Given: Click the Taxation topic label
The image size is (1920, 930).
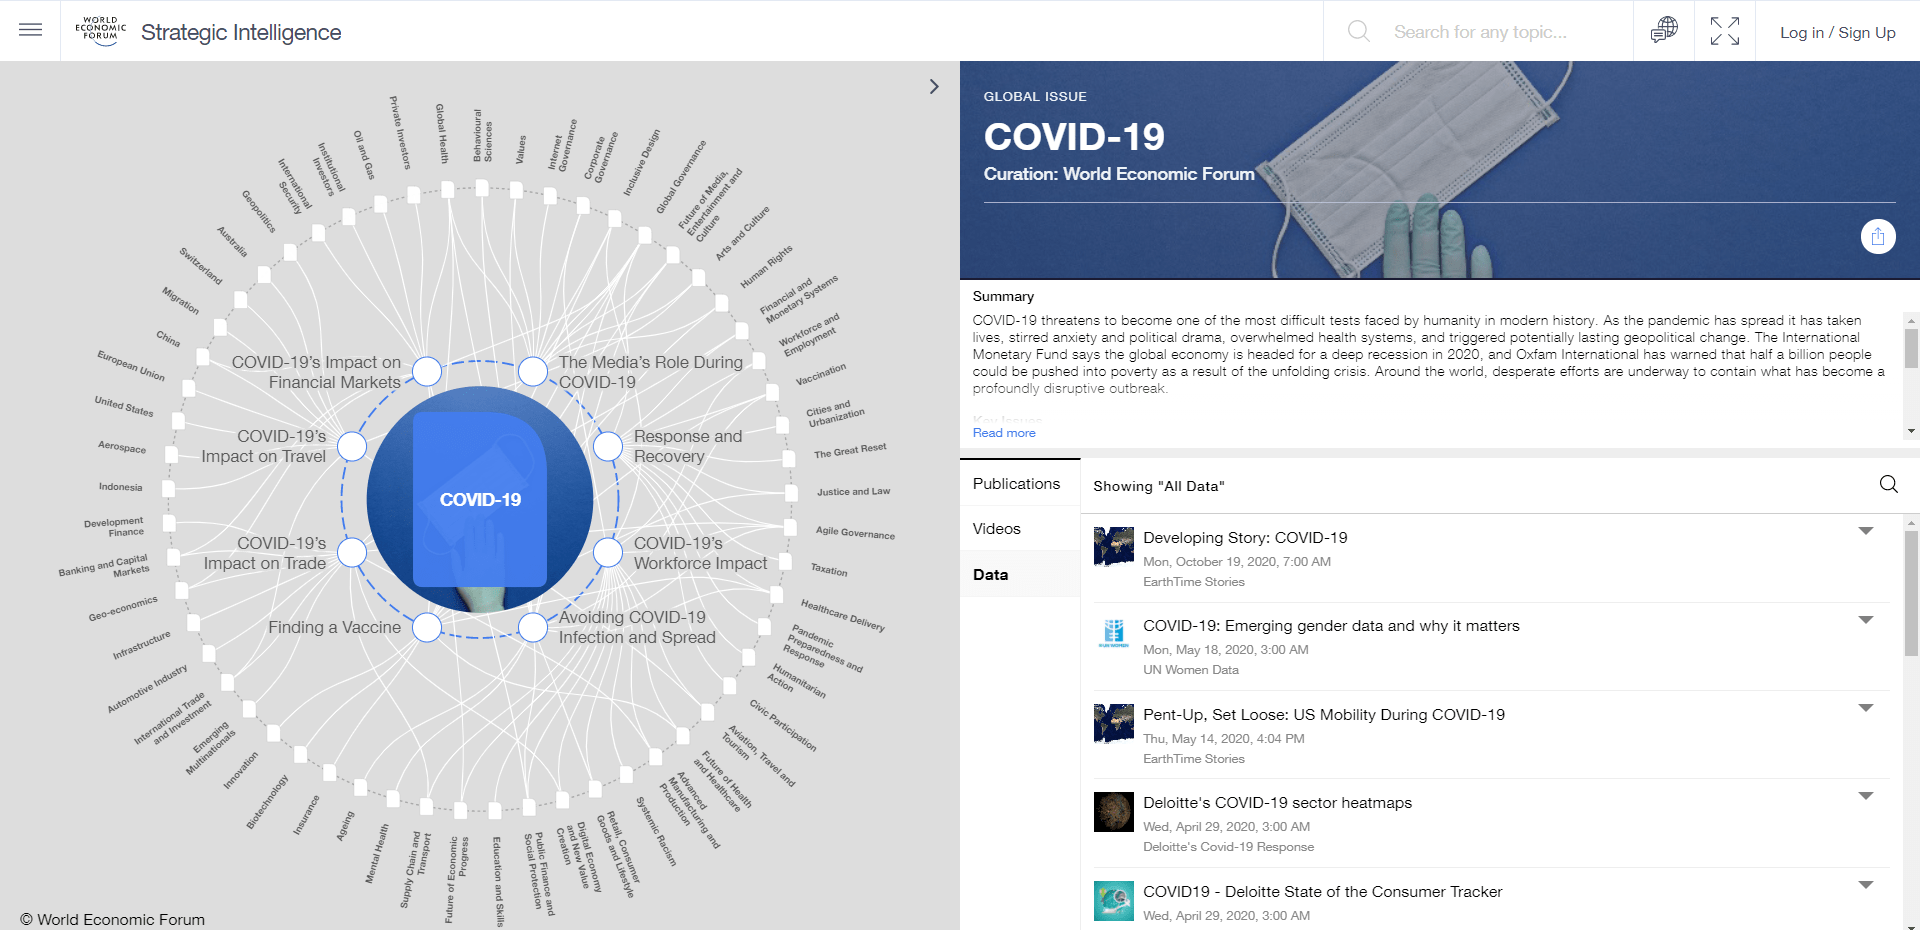Looking at the screenshot, I should tap(829, 569).
